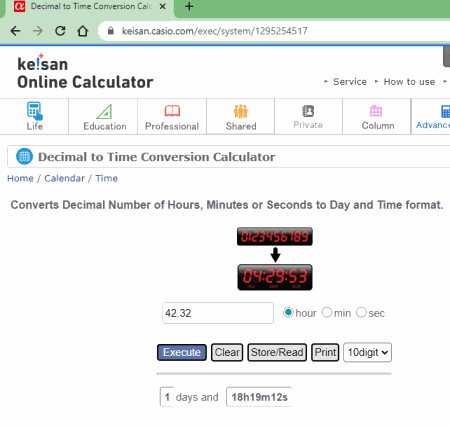Open the Life category calculator icon
Image resolution: width=450 pixels, height=426 pixels.
point(35,111)
